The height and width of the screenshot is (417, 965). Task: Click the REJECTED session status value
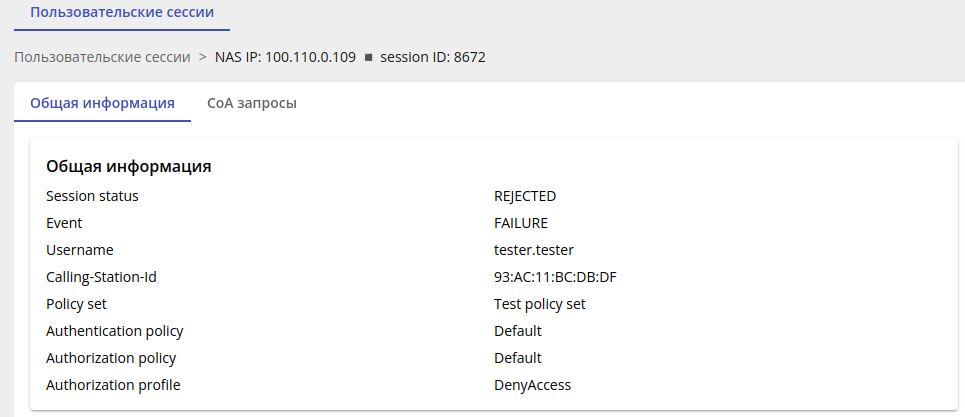pyautogui.click(x=525, y=196)
